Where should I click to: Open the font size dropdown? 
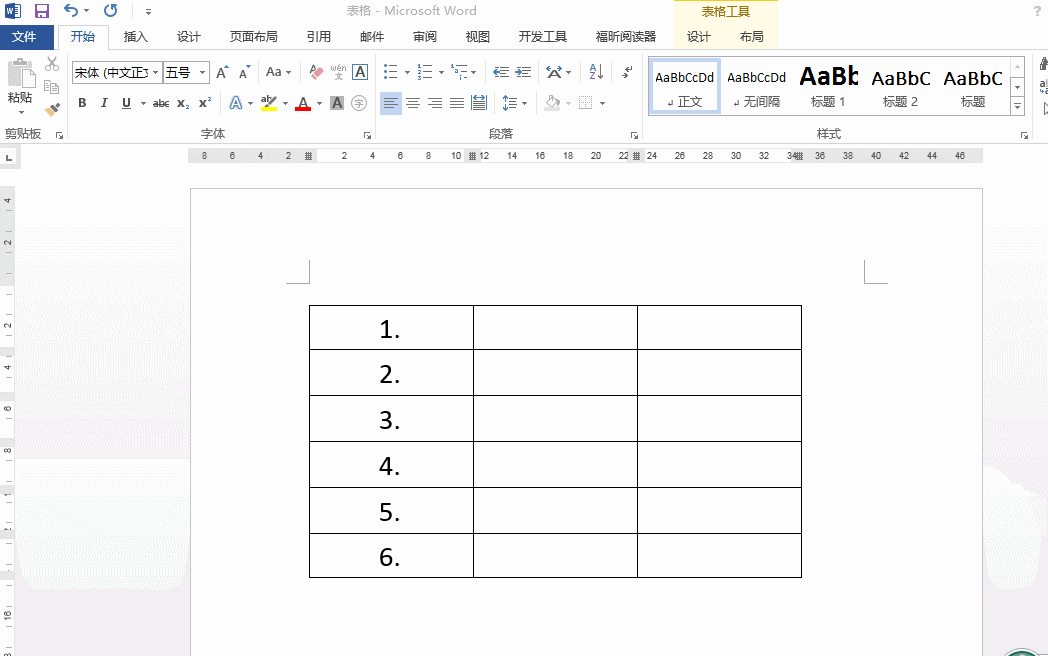(x=202, y=71)
